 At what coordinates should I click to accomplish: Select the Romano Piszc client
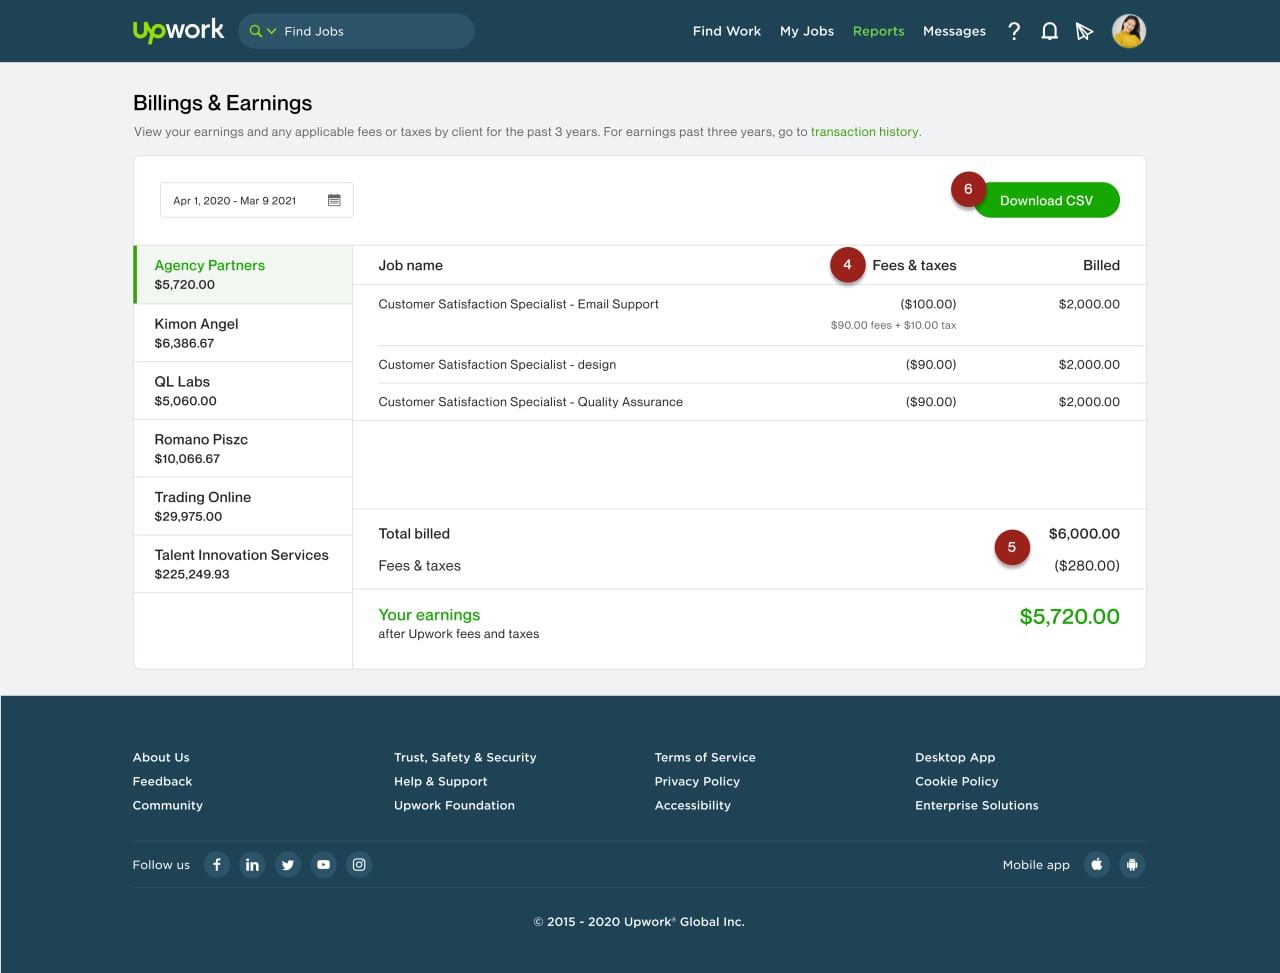coord(243,449)
